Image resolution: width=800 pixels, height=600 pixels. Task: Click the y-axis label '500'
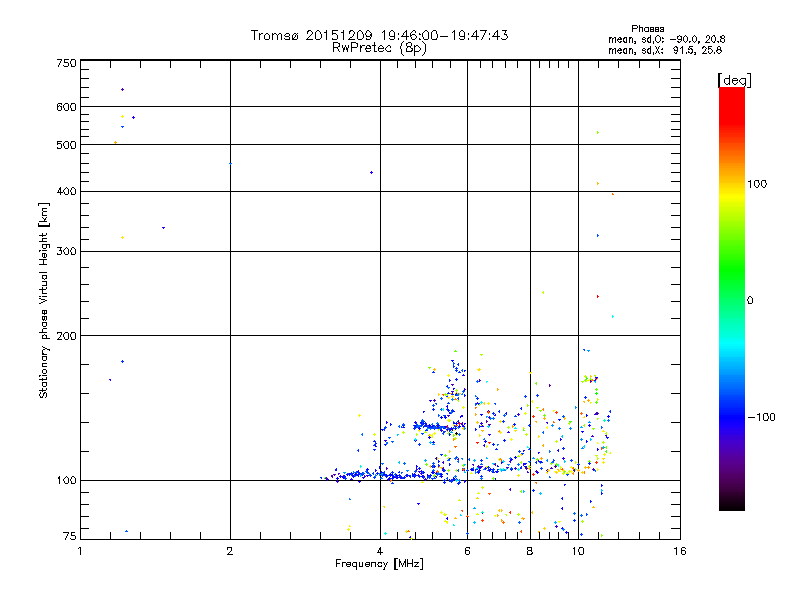point(66,145)
